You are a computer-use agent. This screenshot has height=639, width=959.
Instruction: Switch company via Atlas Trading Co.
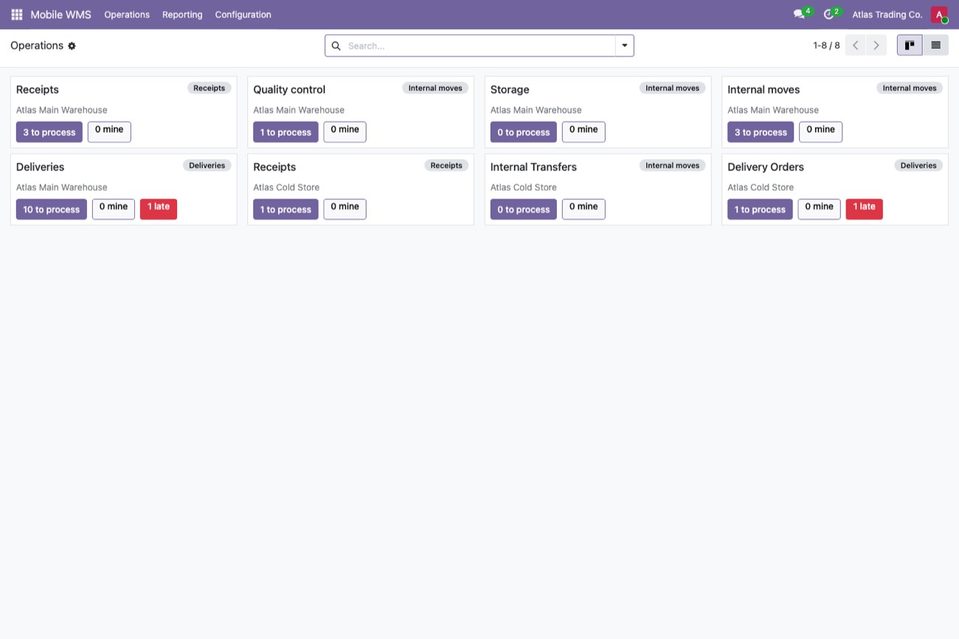[x=887, y=15]
